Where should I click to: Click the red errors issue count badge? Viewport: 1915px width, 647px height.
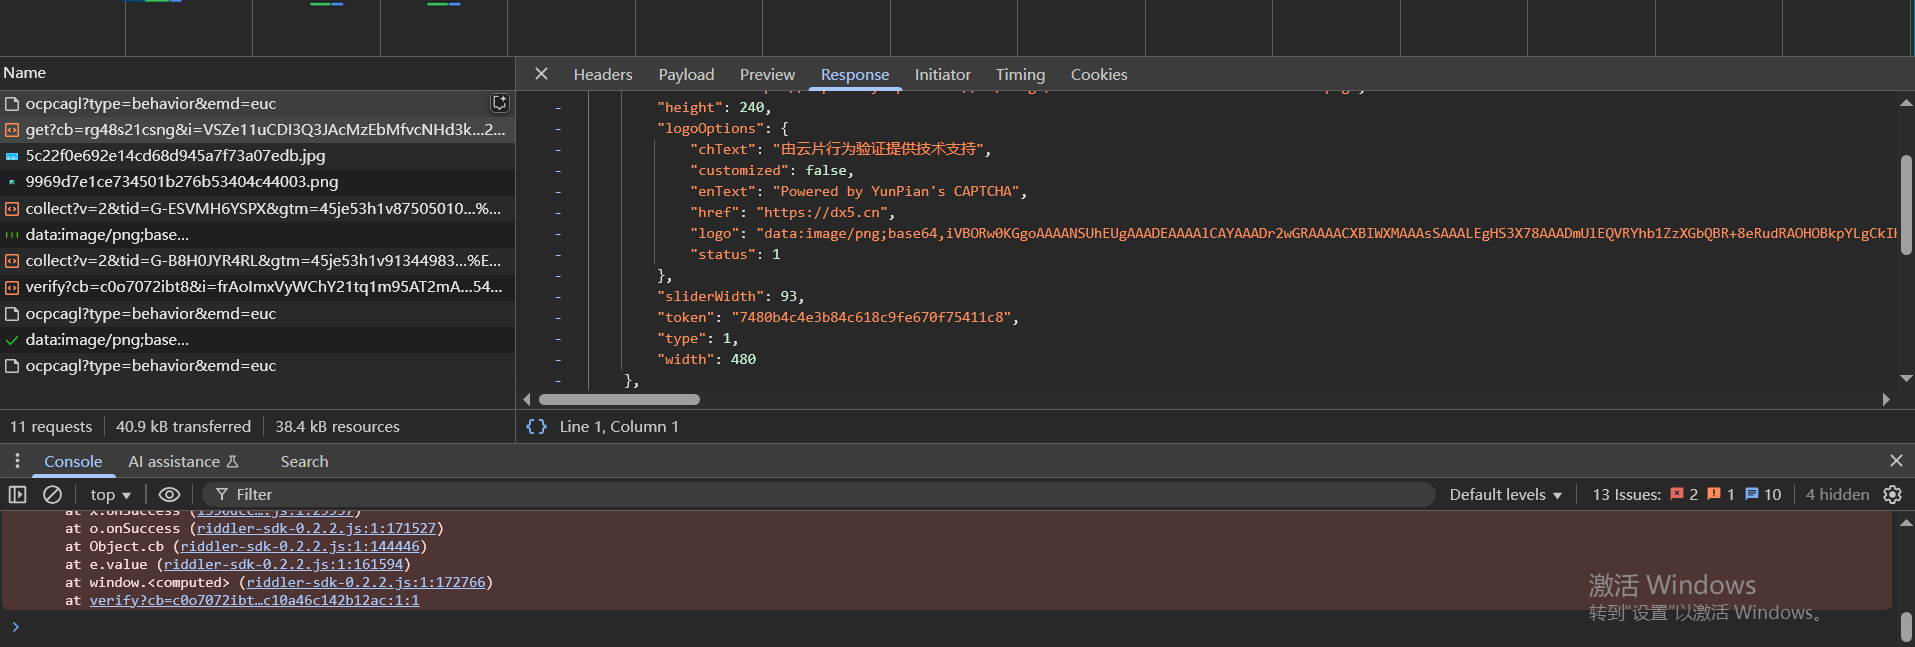[x=1684, y=495]
